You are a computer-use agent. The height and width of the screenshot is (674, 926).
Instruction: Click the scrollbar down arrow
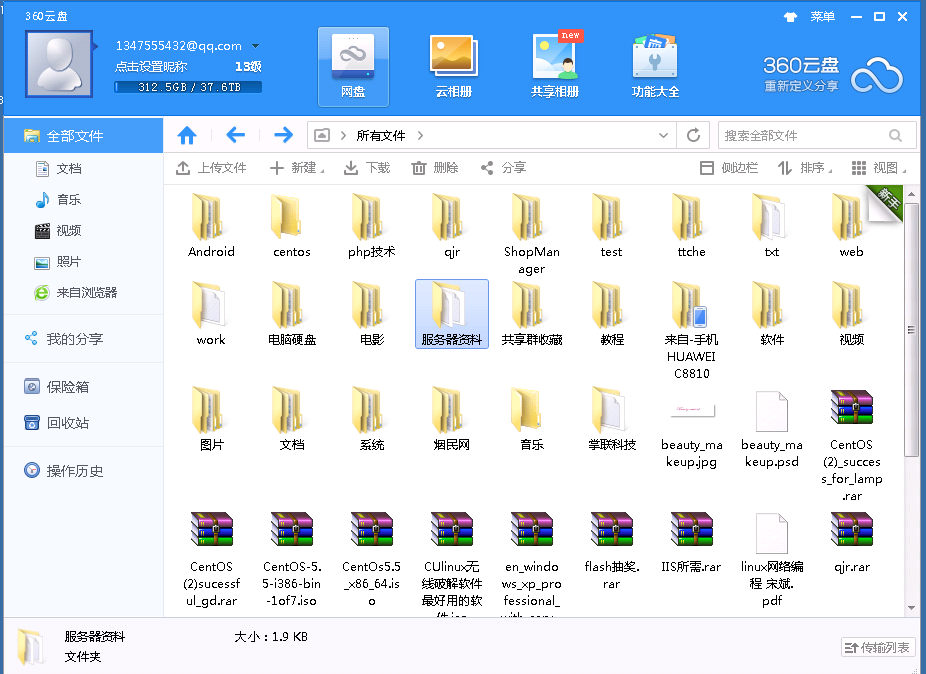911,608
